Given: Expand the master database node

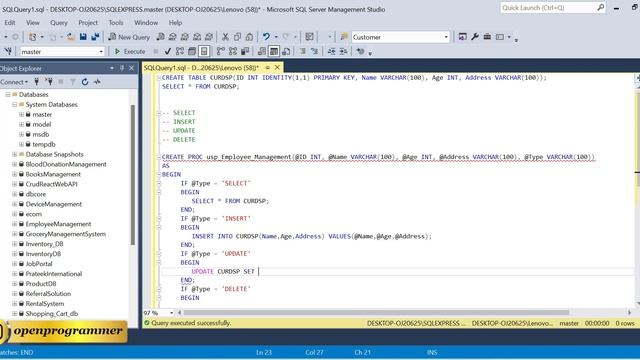Looking at the screenshot, I should [21, 115].
